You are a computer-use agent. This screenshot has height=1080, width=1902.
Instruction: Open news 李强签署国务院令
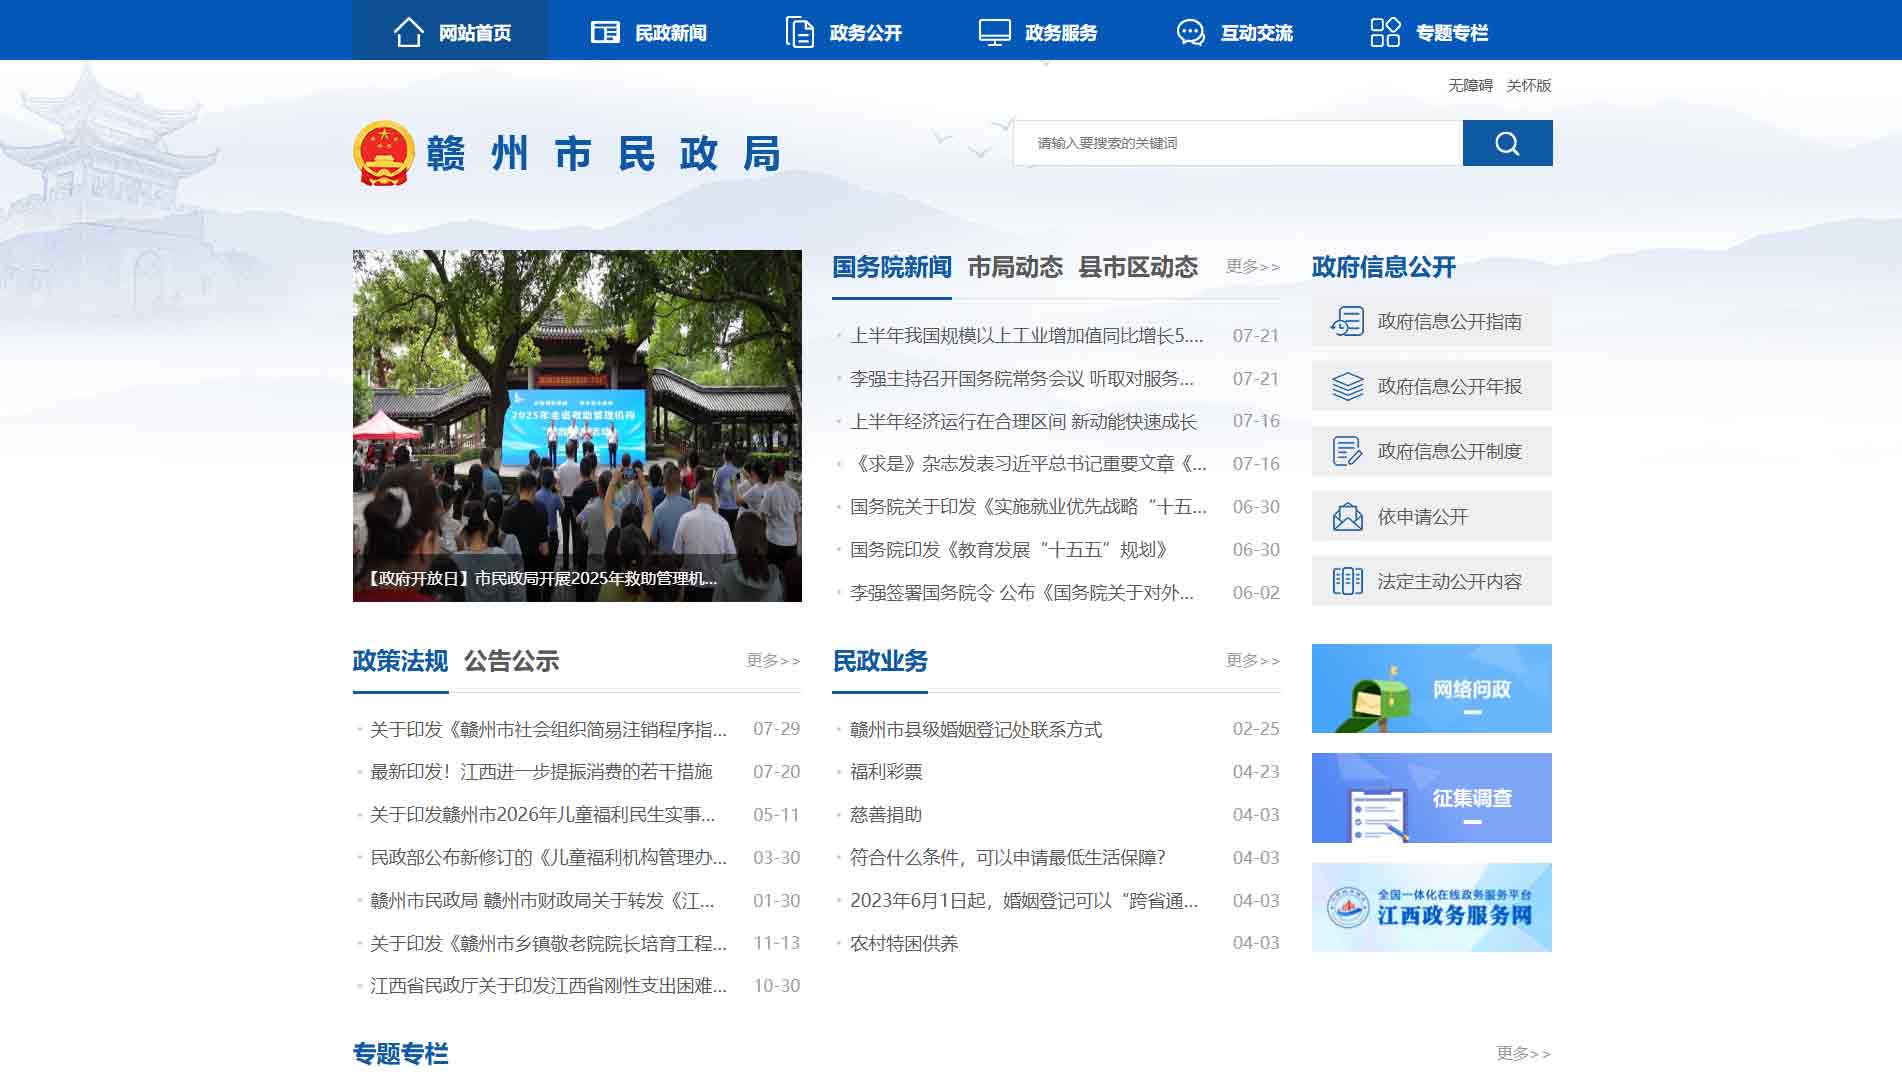1022,593
